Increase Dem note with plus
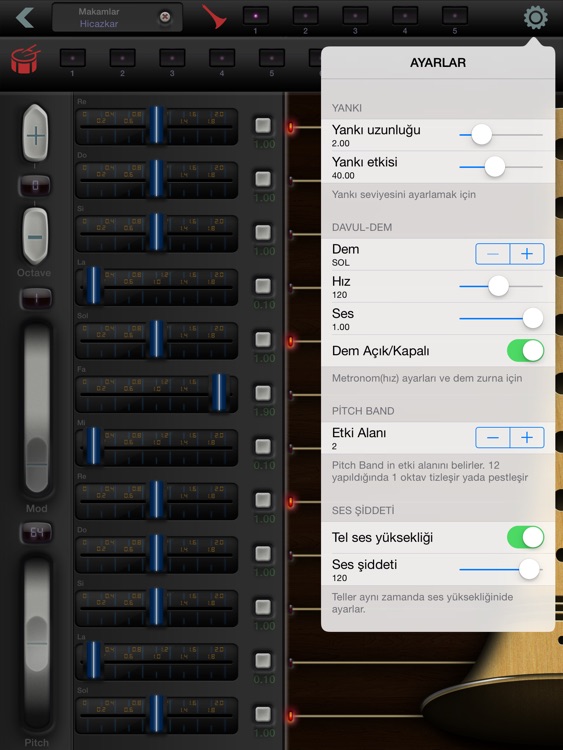The height and width of the screenshot is (750, 563). pyautogui.click(x=527, y=254)
